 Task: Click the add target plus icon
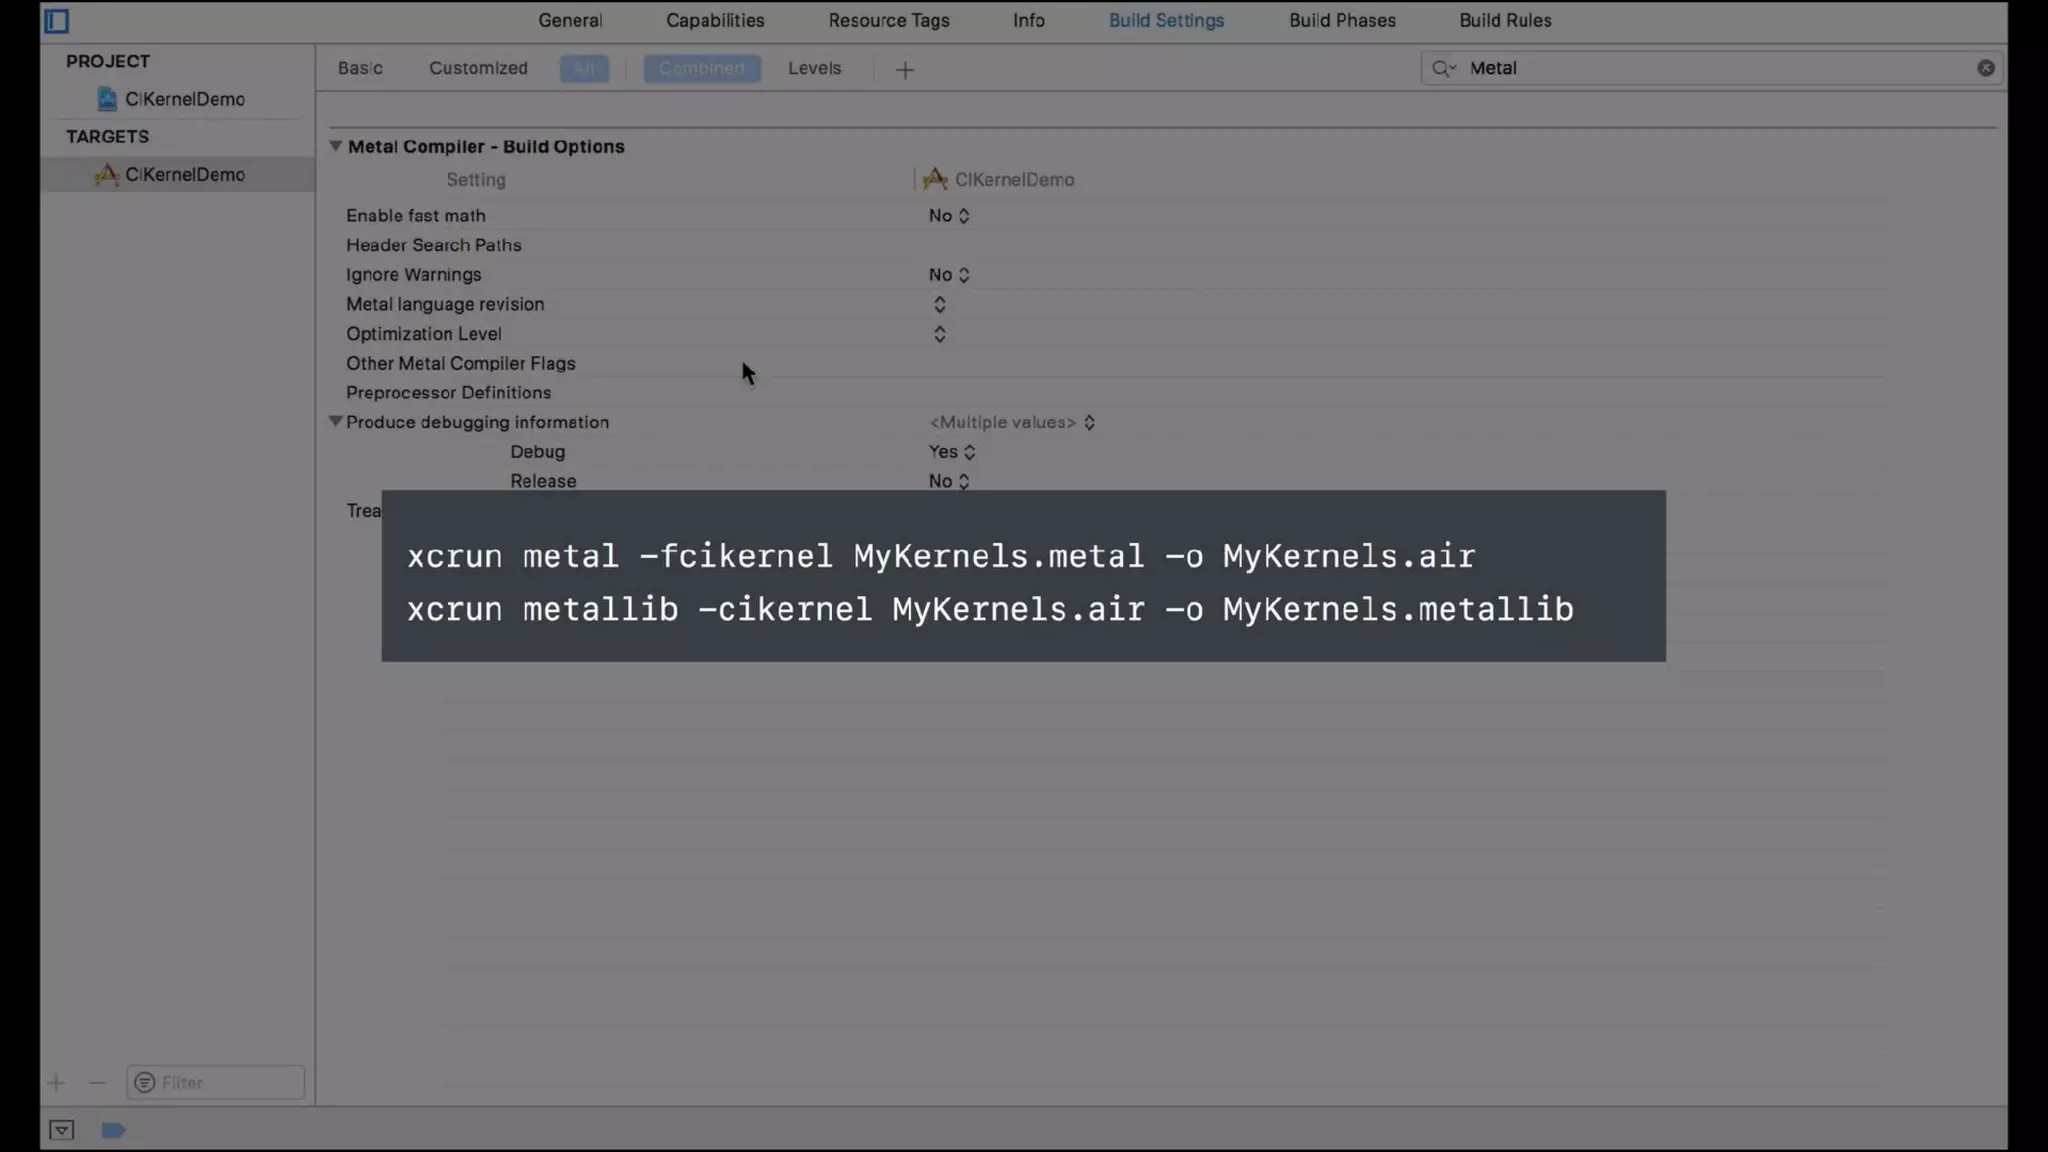click(56, 1083)
